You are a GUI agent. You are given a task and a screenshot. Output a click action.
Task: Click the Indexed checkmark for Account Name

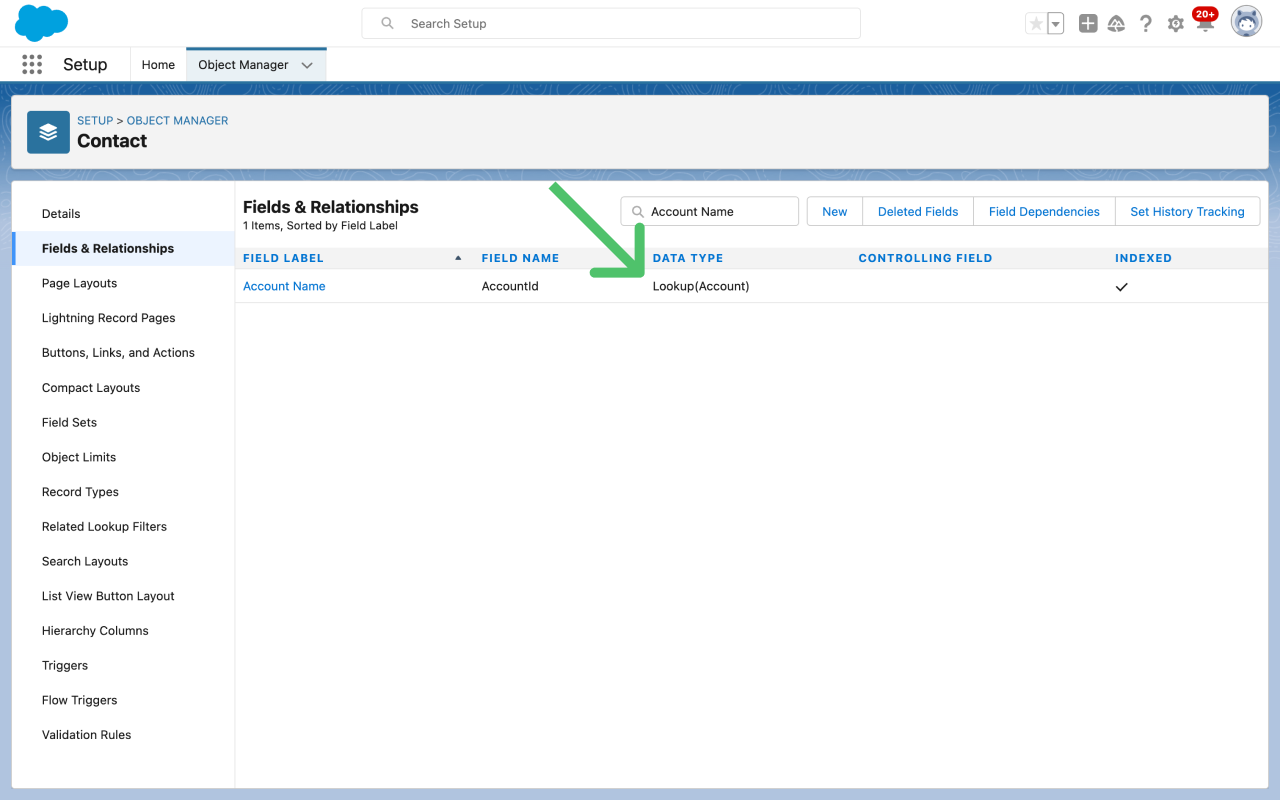[x=1121, y=287]
